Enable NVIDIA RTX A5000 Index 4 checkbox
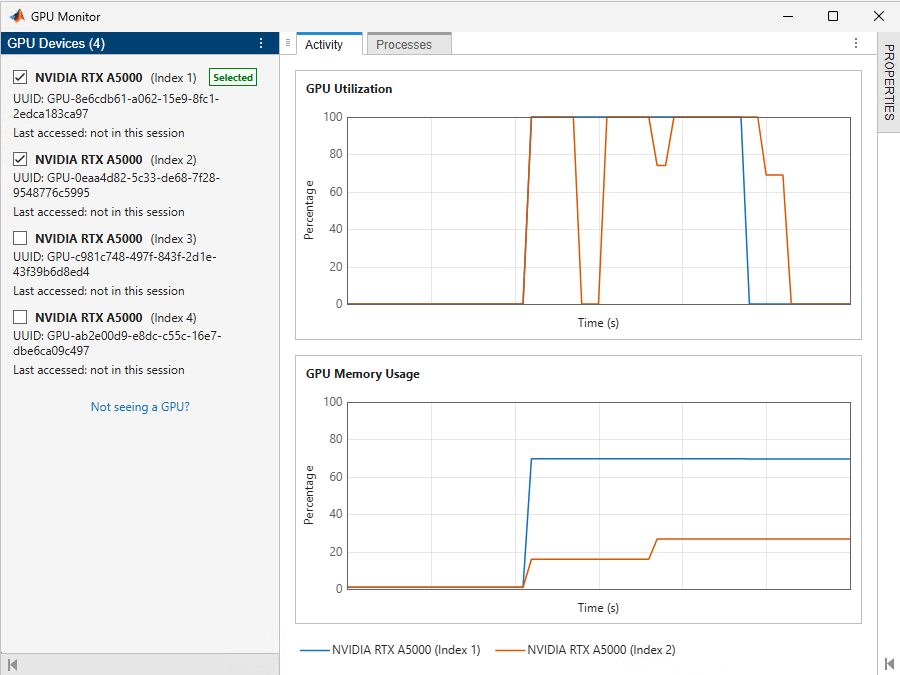Screen dimensions: 900x675 20,317
